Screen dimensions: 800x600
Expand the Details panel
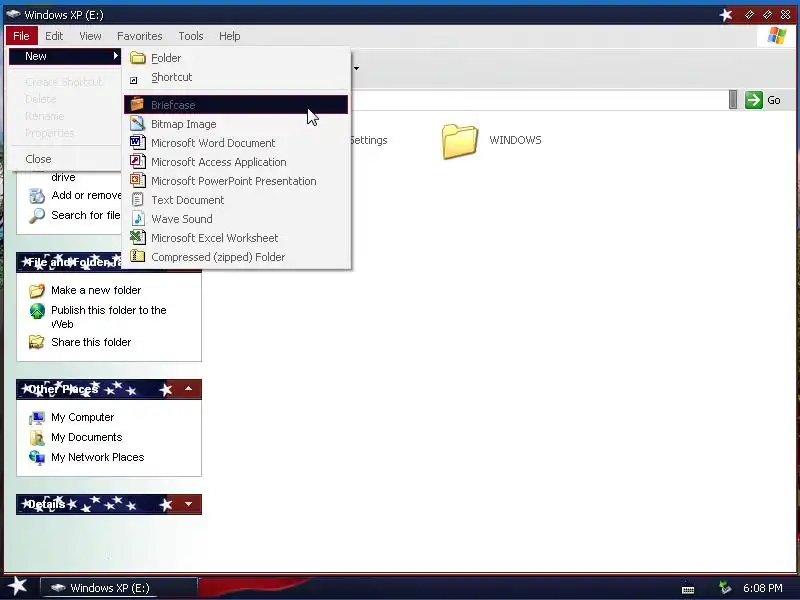point(188,504)
